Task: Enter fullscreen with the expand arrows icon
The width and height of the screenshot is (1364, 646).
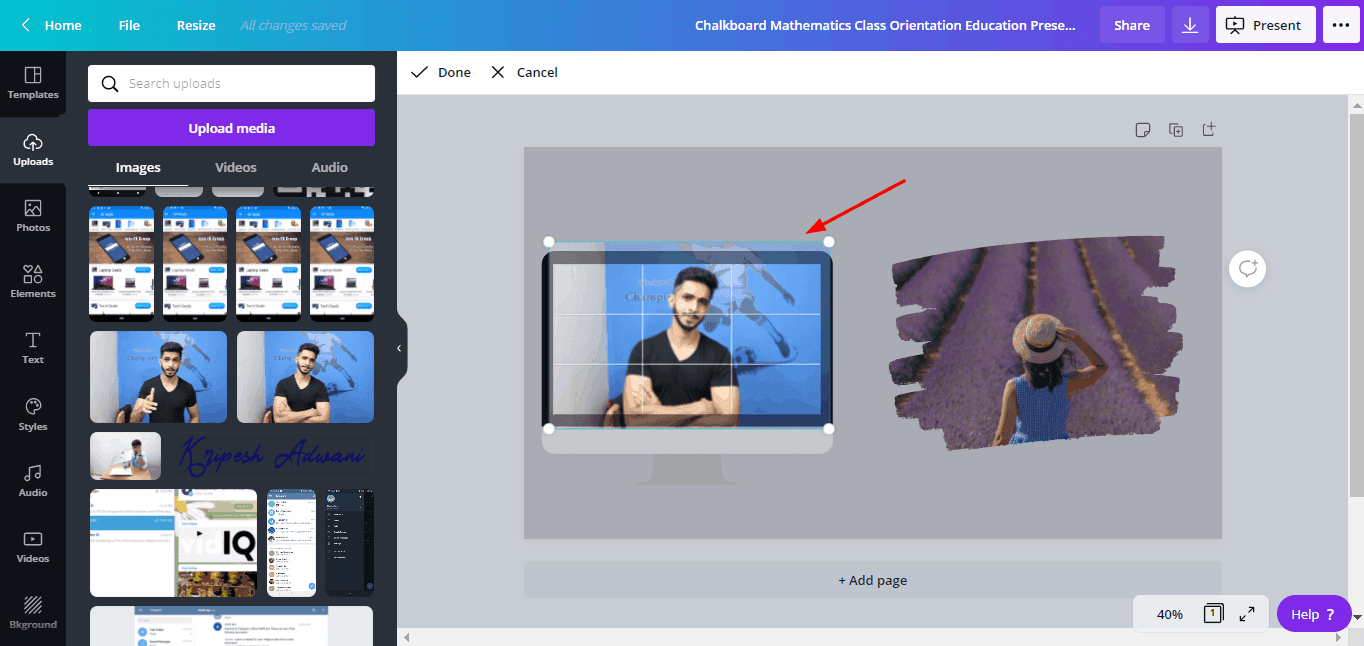Action: tap(1247, 614)
